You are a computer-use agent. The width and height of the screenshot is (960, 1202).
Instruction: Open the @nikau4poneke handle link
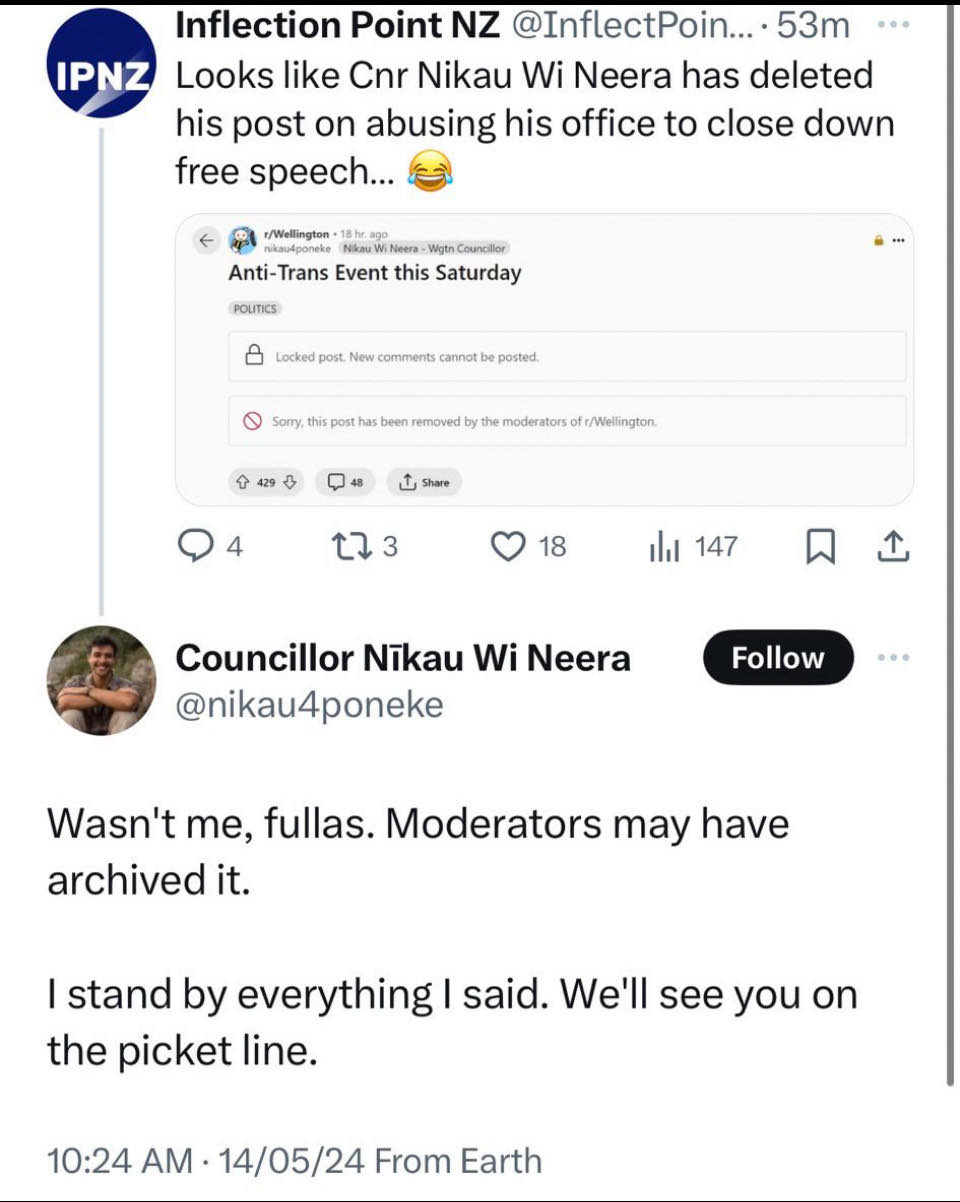(309, 705)
